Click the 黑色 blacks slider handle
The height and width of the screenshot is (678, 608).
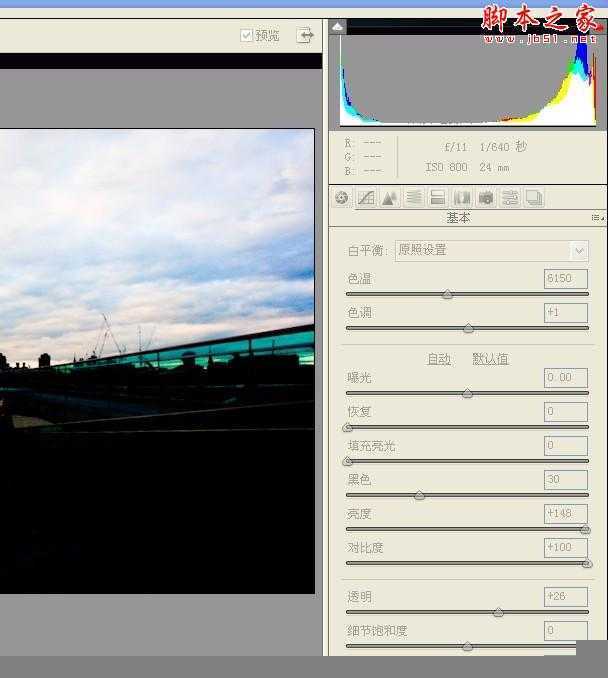tap(419, 496)
